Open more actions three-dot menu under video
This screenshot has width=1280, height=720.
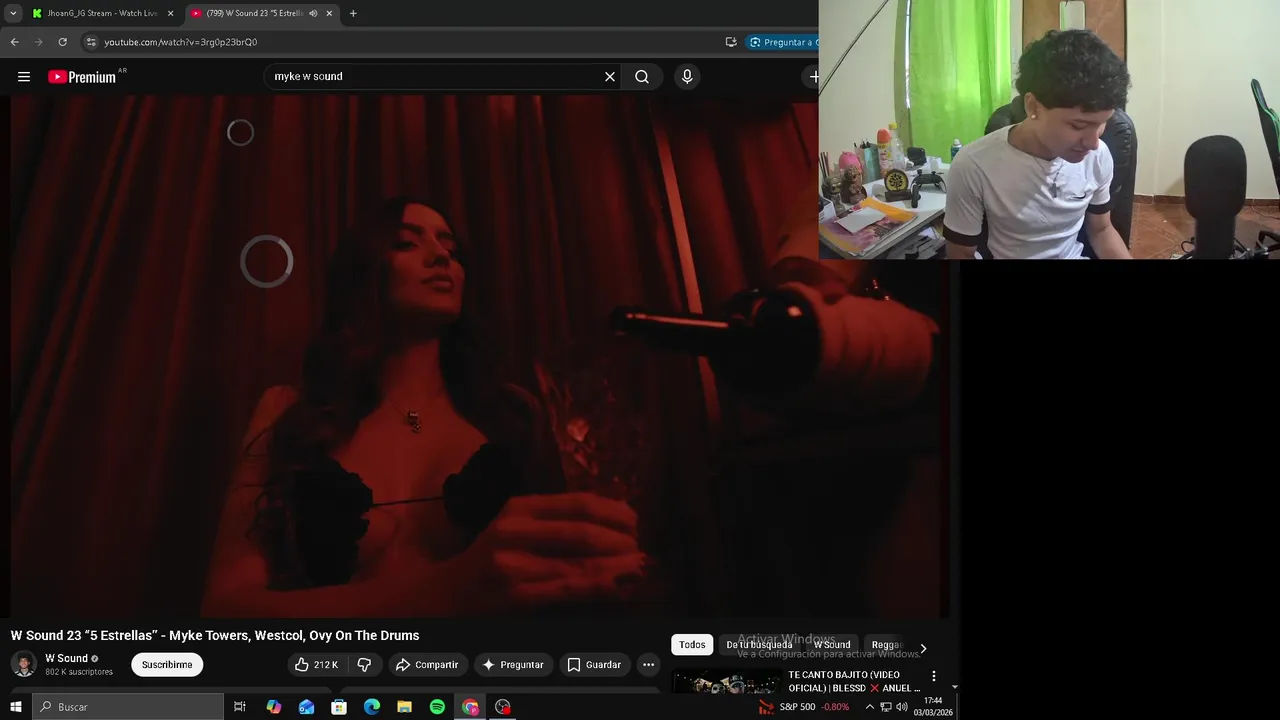pos(648,665)
